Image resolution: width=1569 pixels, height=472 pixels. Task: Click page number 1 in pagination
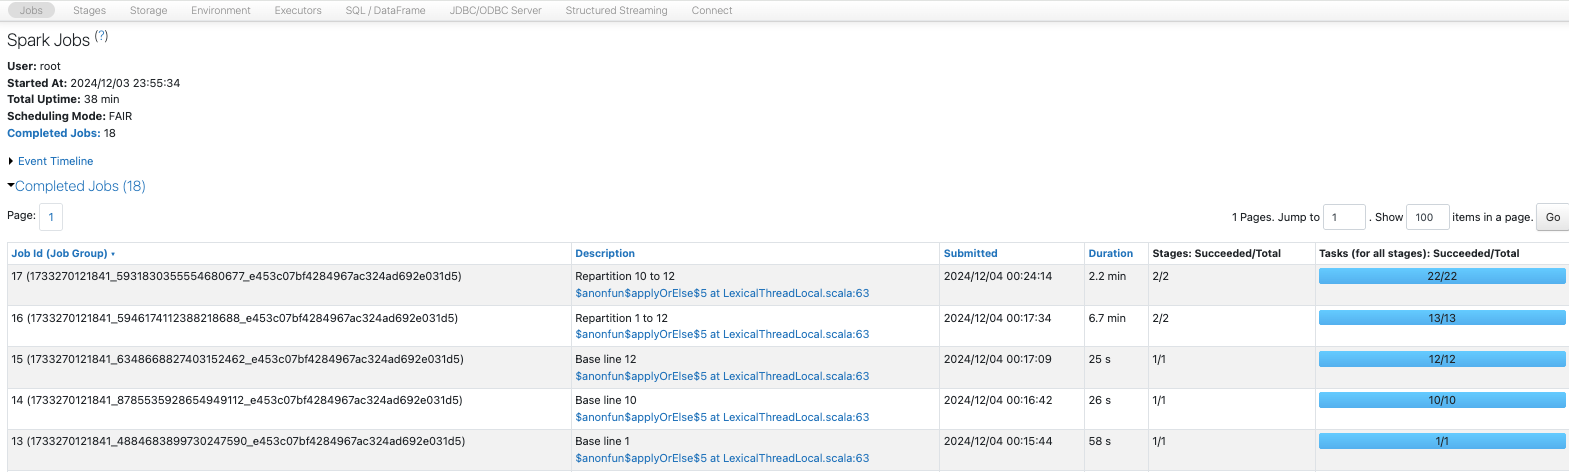tap(51, 217)
